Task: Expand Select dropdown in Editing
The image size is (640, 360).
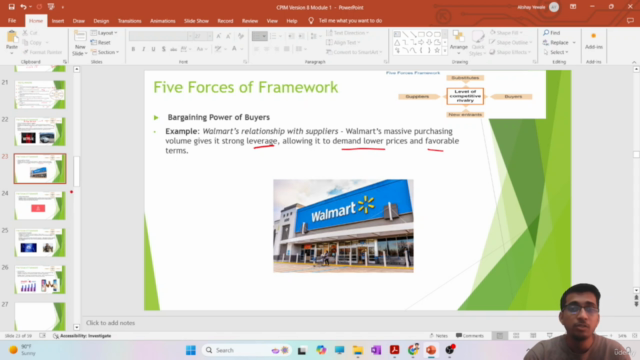Action: pyautogui.click(x=556, y=52)
